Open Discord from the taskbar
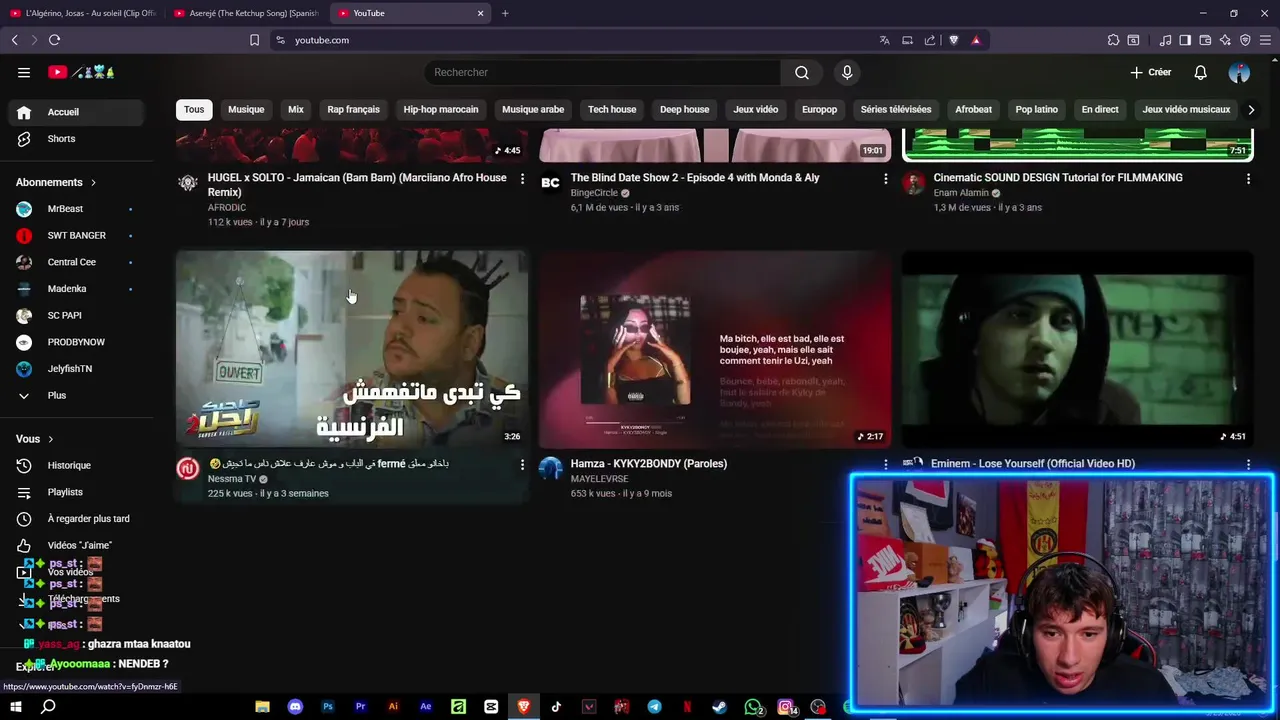 tap(295, 706)
